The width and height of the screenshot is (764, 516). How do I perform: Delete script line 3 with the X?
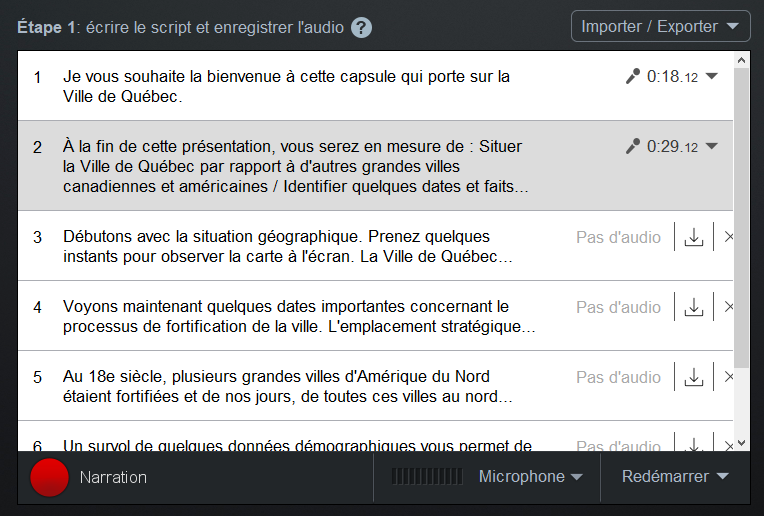pyautogui.click(x=728, y=237)
